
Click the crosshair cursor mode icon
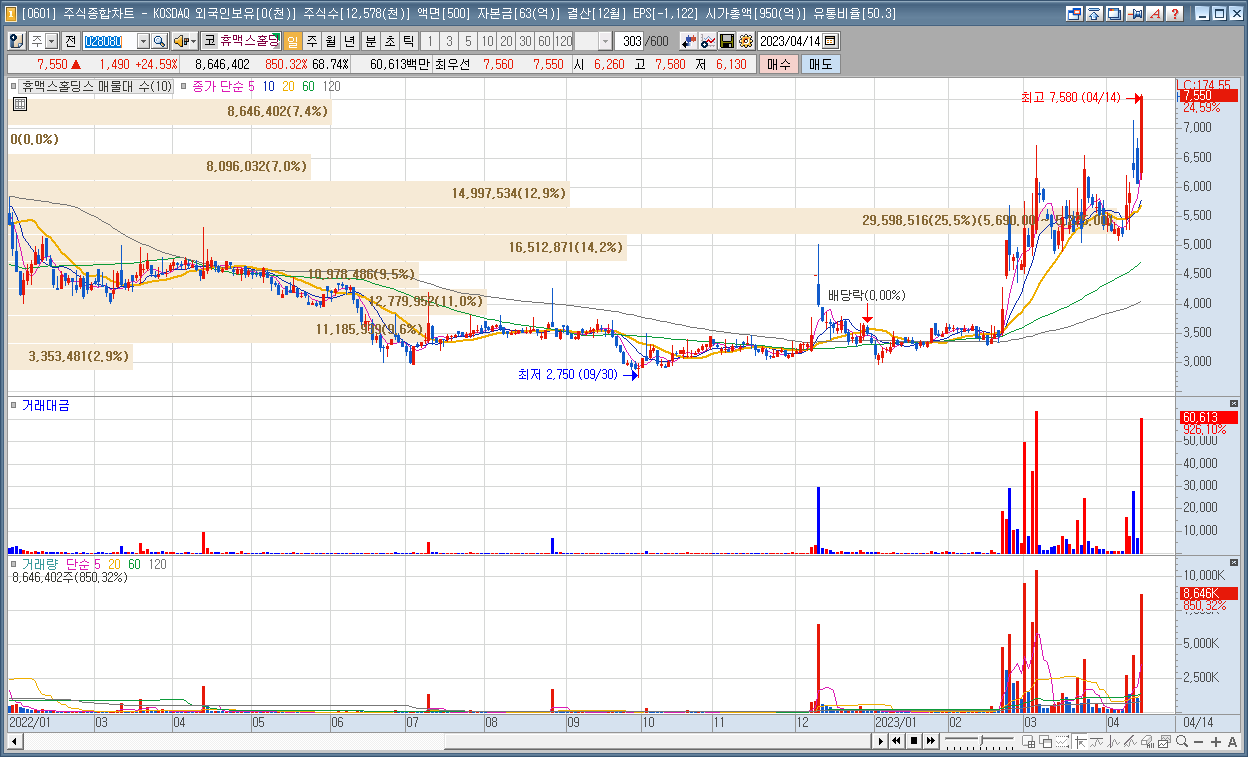[1080, 741]
